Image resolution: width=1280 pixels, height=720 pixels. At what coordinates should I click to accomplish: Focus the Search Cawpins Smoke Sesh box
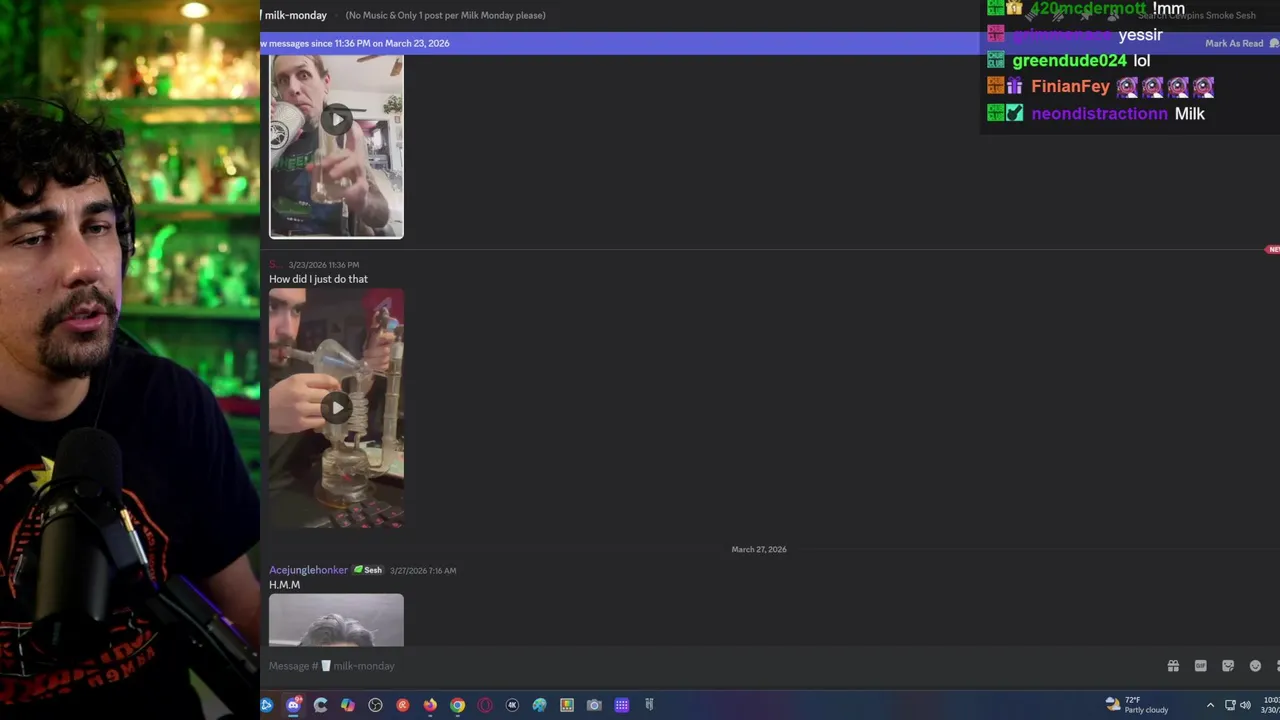(x=1196, y=16)
